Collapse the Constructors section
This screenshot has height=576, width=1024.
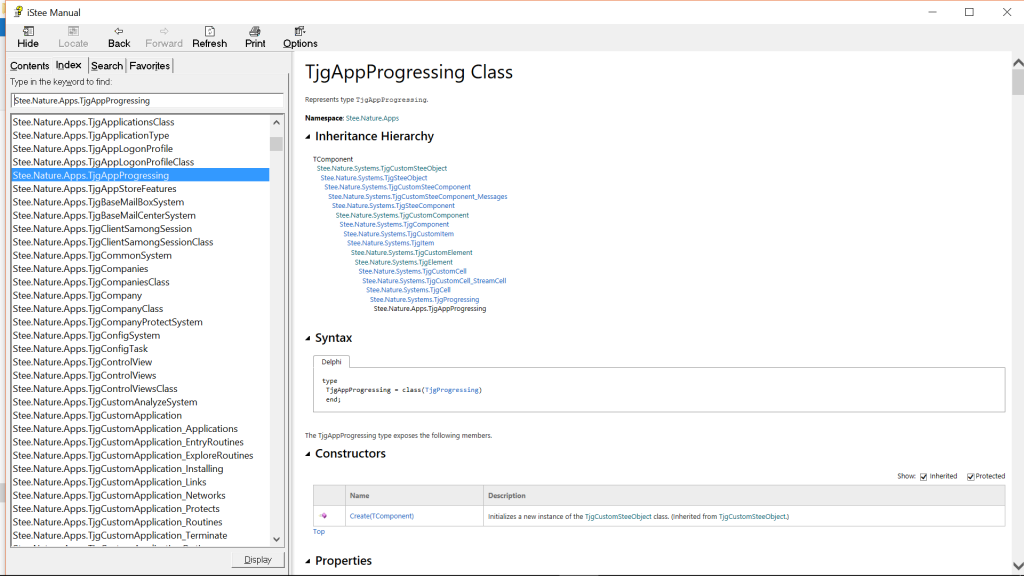pyautogui.click(x=308, y=454)
